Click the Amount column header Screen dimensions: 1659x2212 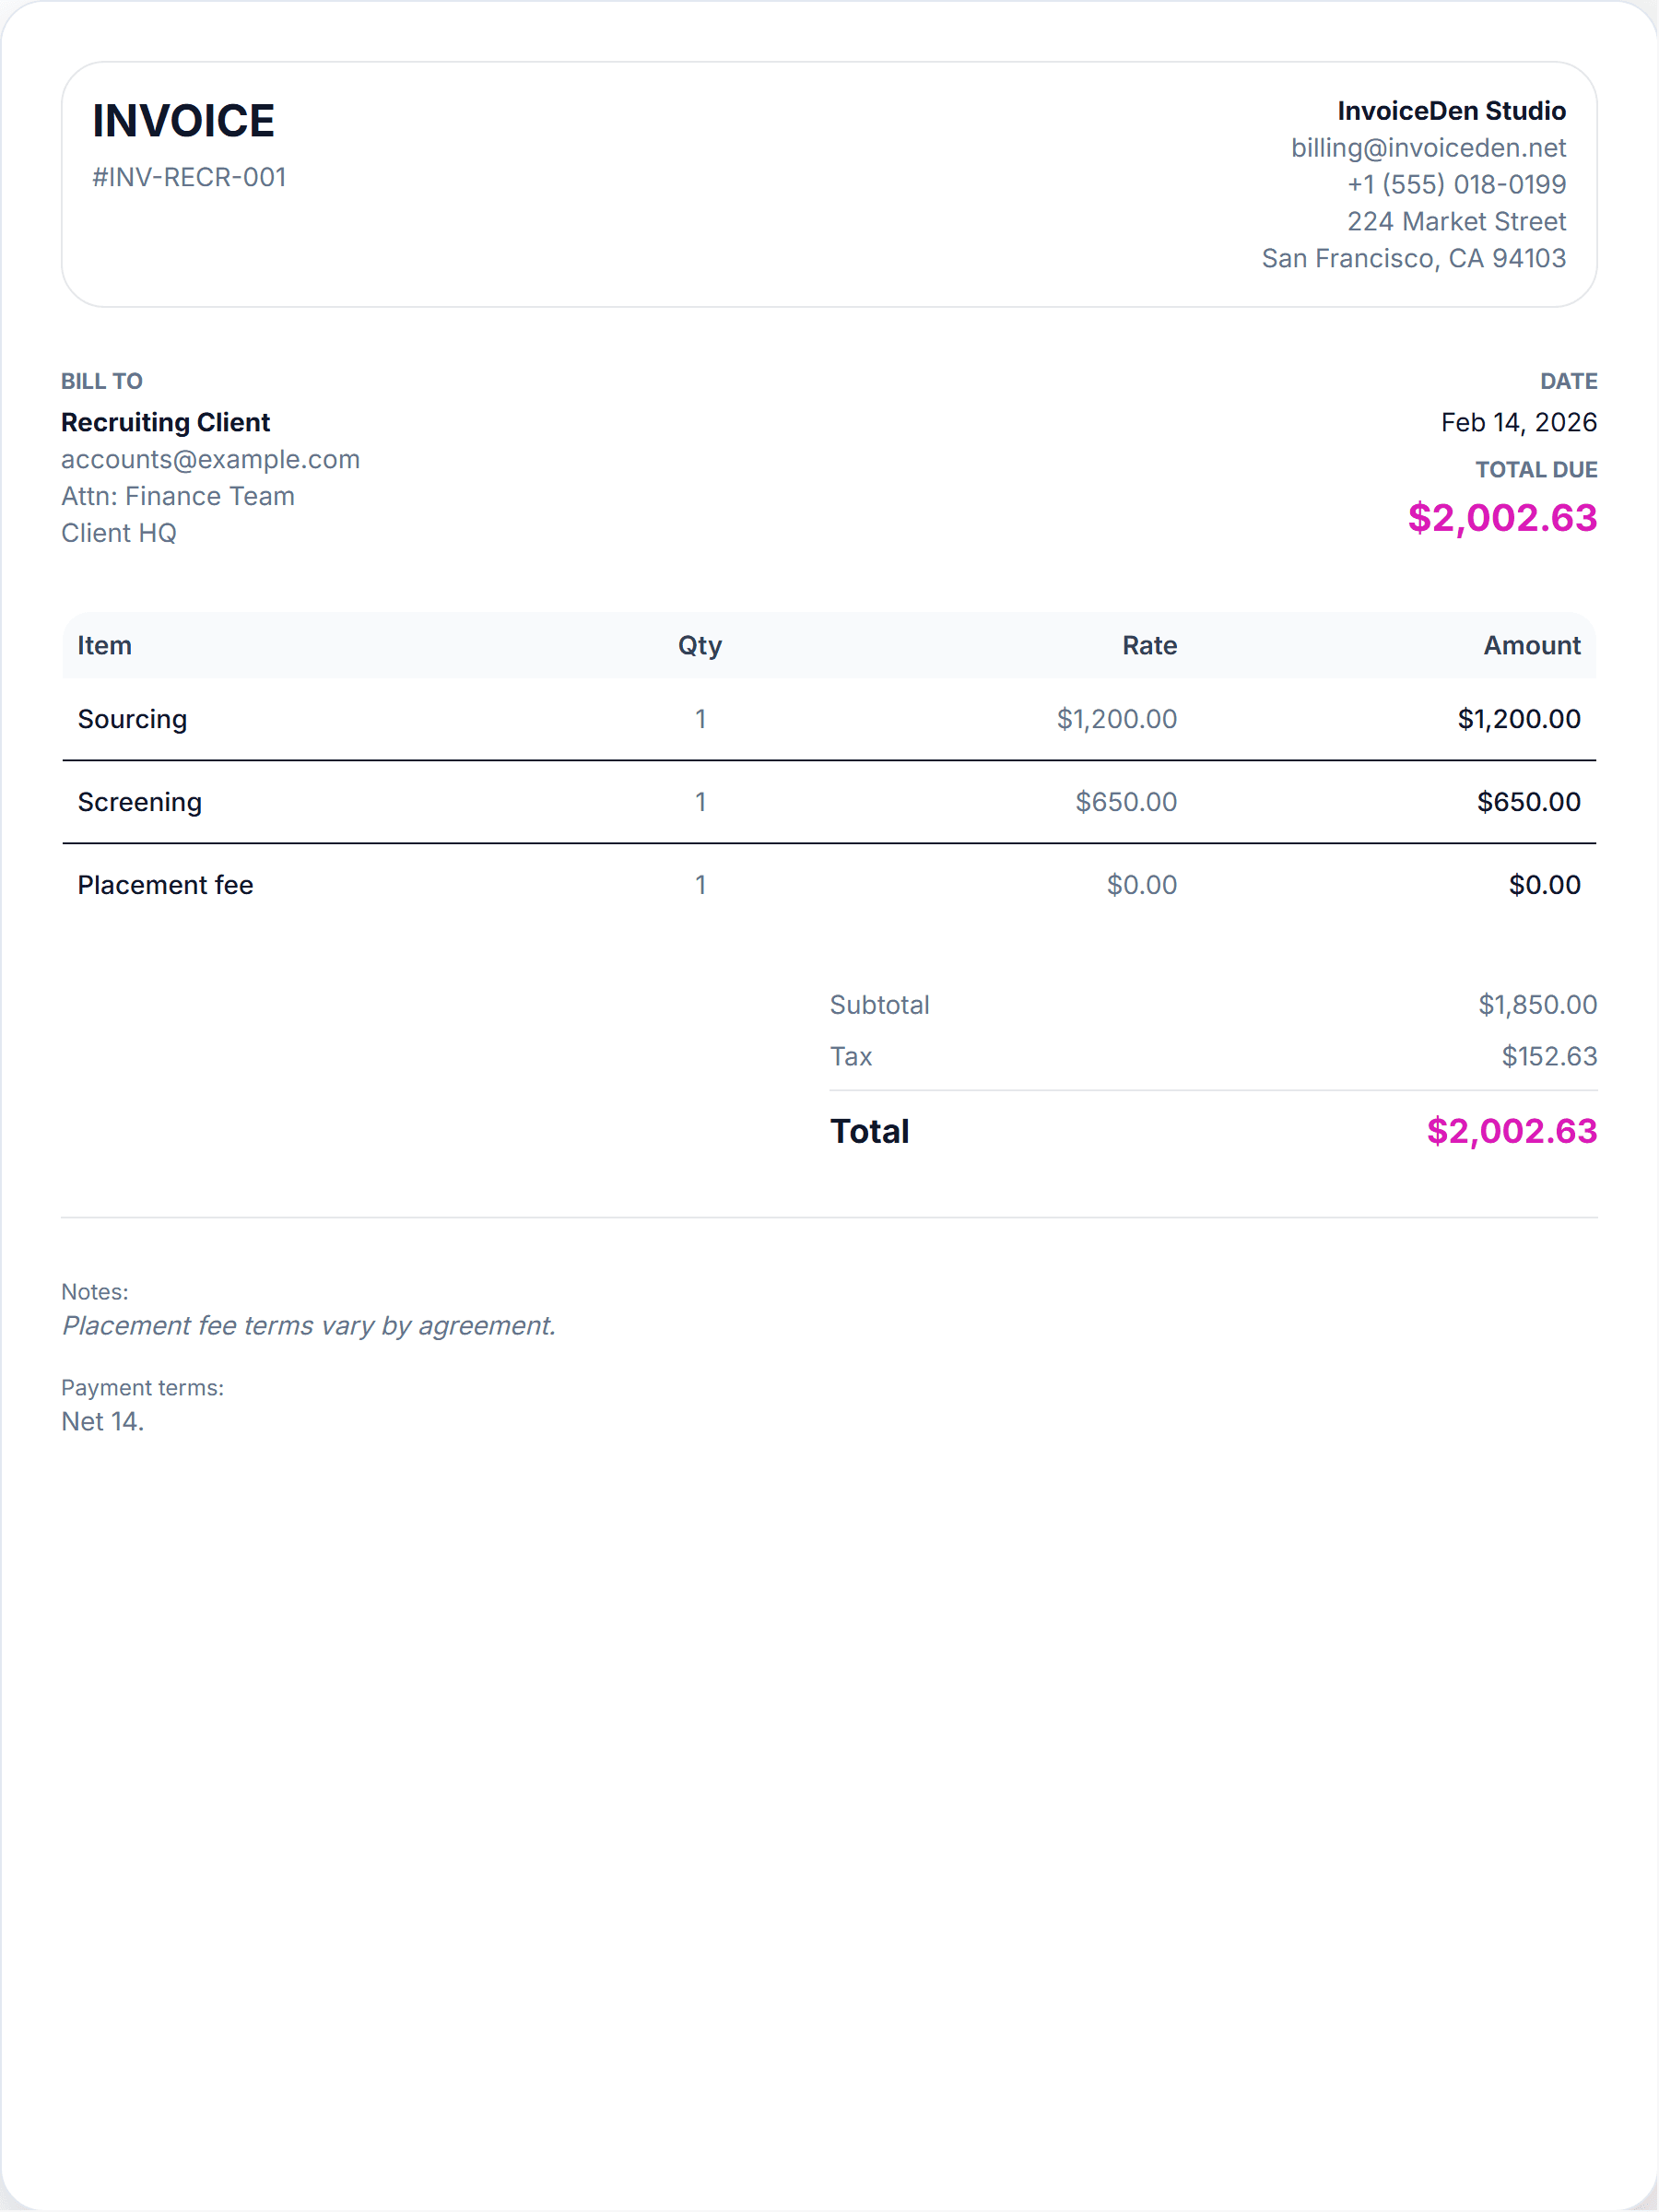coord(1531,646)
